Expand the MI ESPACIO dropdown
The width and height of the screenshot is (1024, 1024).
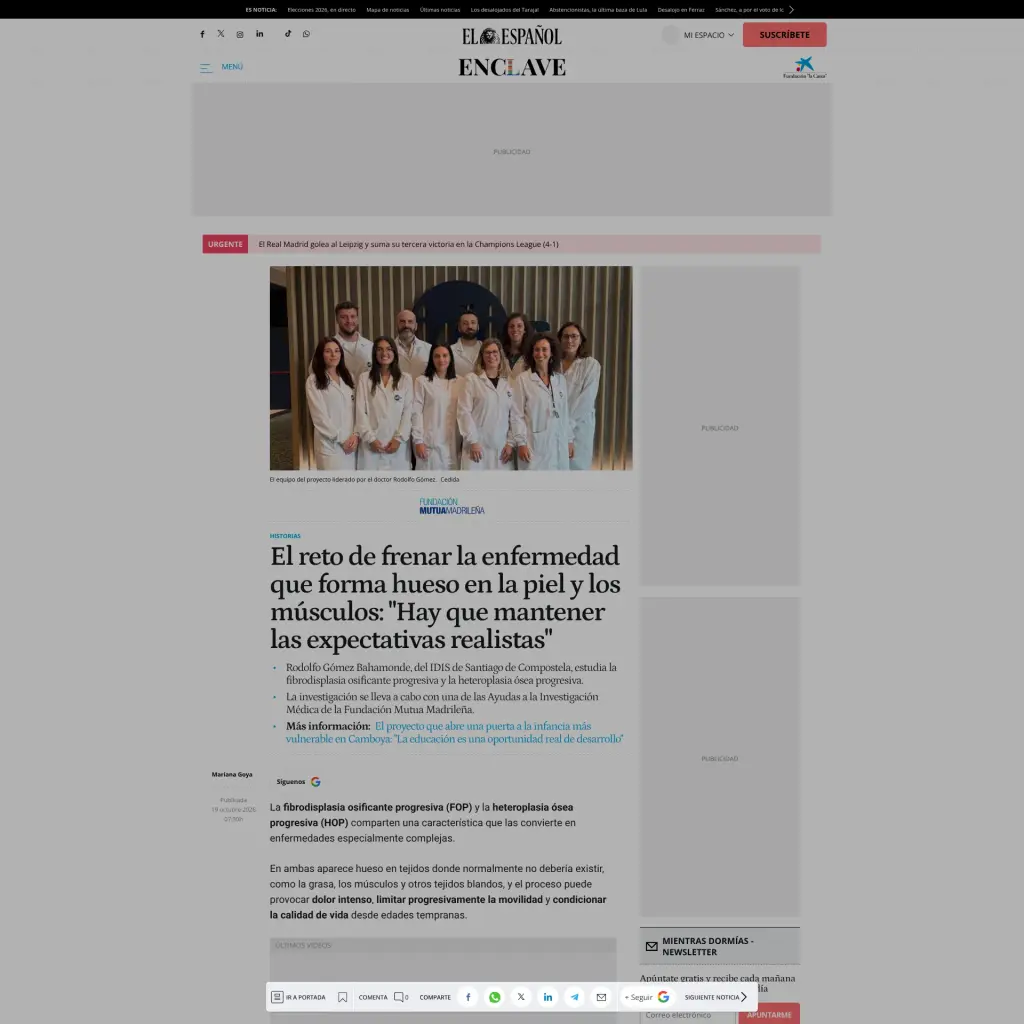708,35
